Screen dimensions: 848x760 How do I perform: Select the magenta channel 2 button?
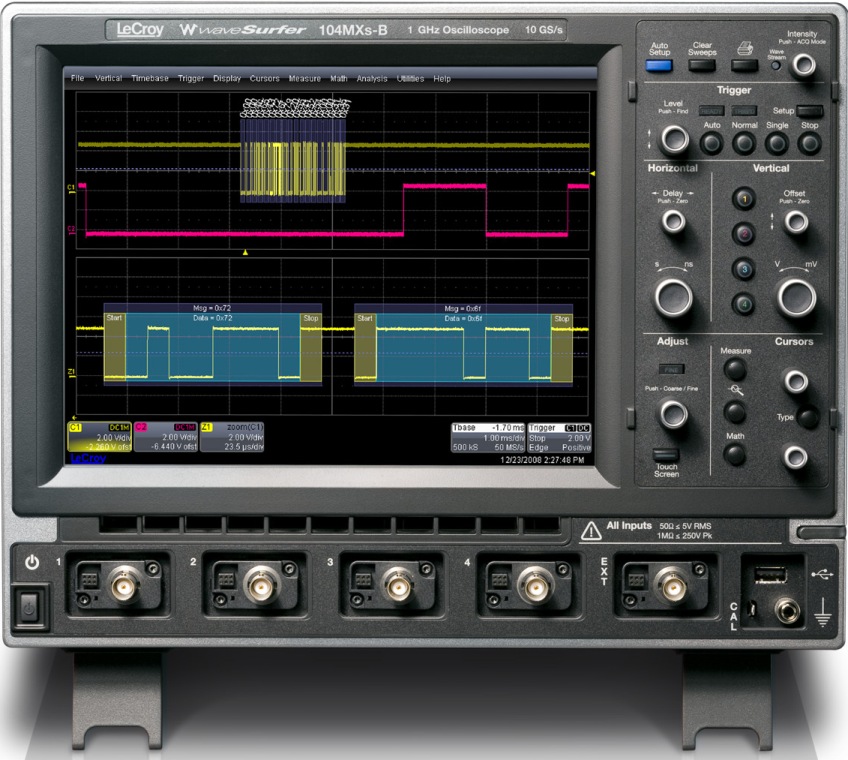click(x=742, y=233)
